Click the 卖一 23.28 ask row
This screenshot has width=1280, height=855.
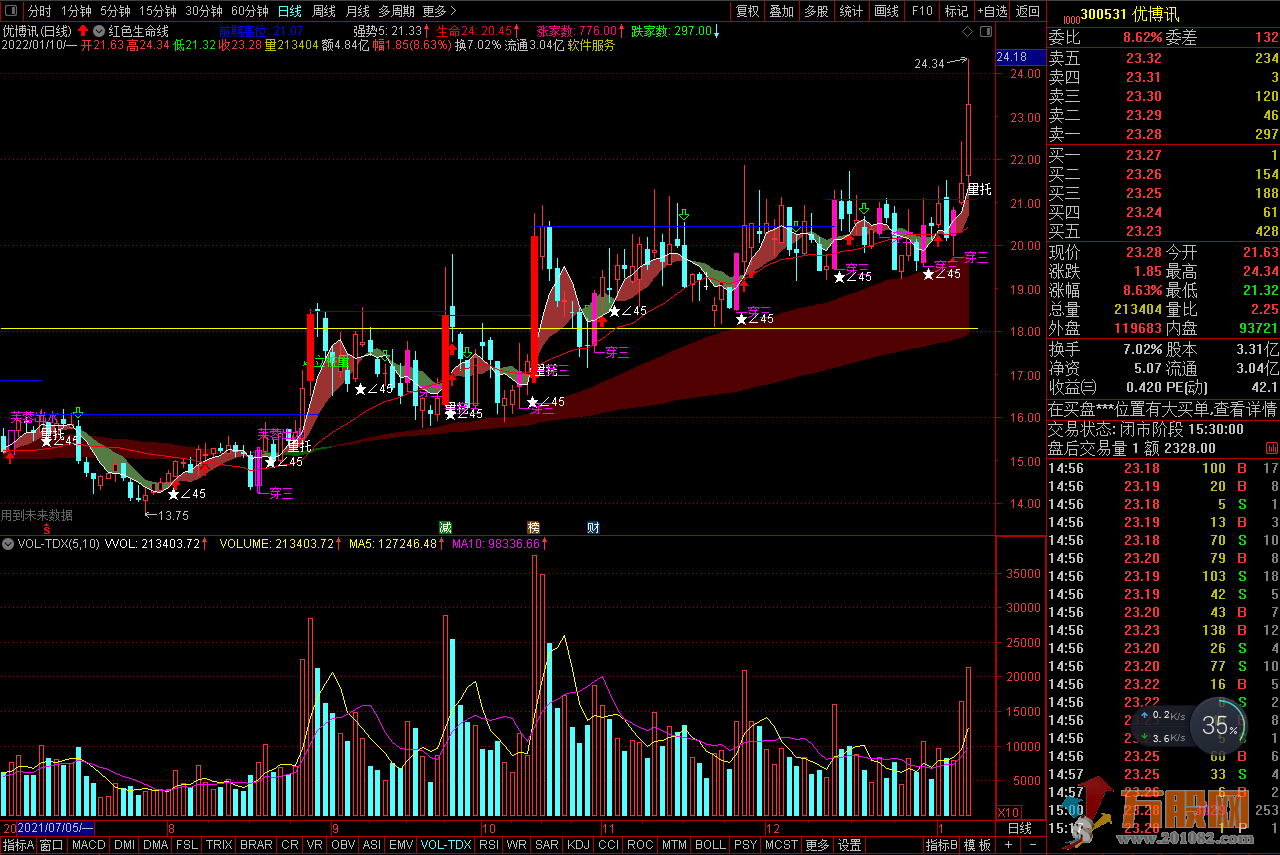click(x=1163, y=134)
